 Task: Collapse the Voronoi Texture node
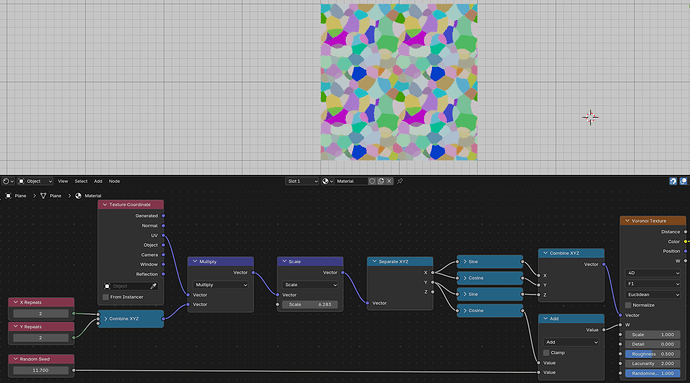tap(627, 221)
